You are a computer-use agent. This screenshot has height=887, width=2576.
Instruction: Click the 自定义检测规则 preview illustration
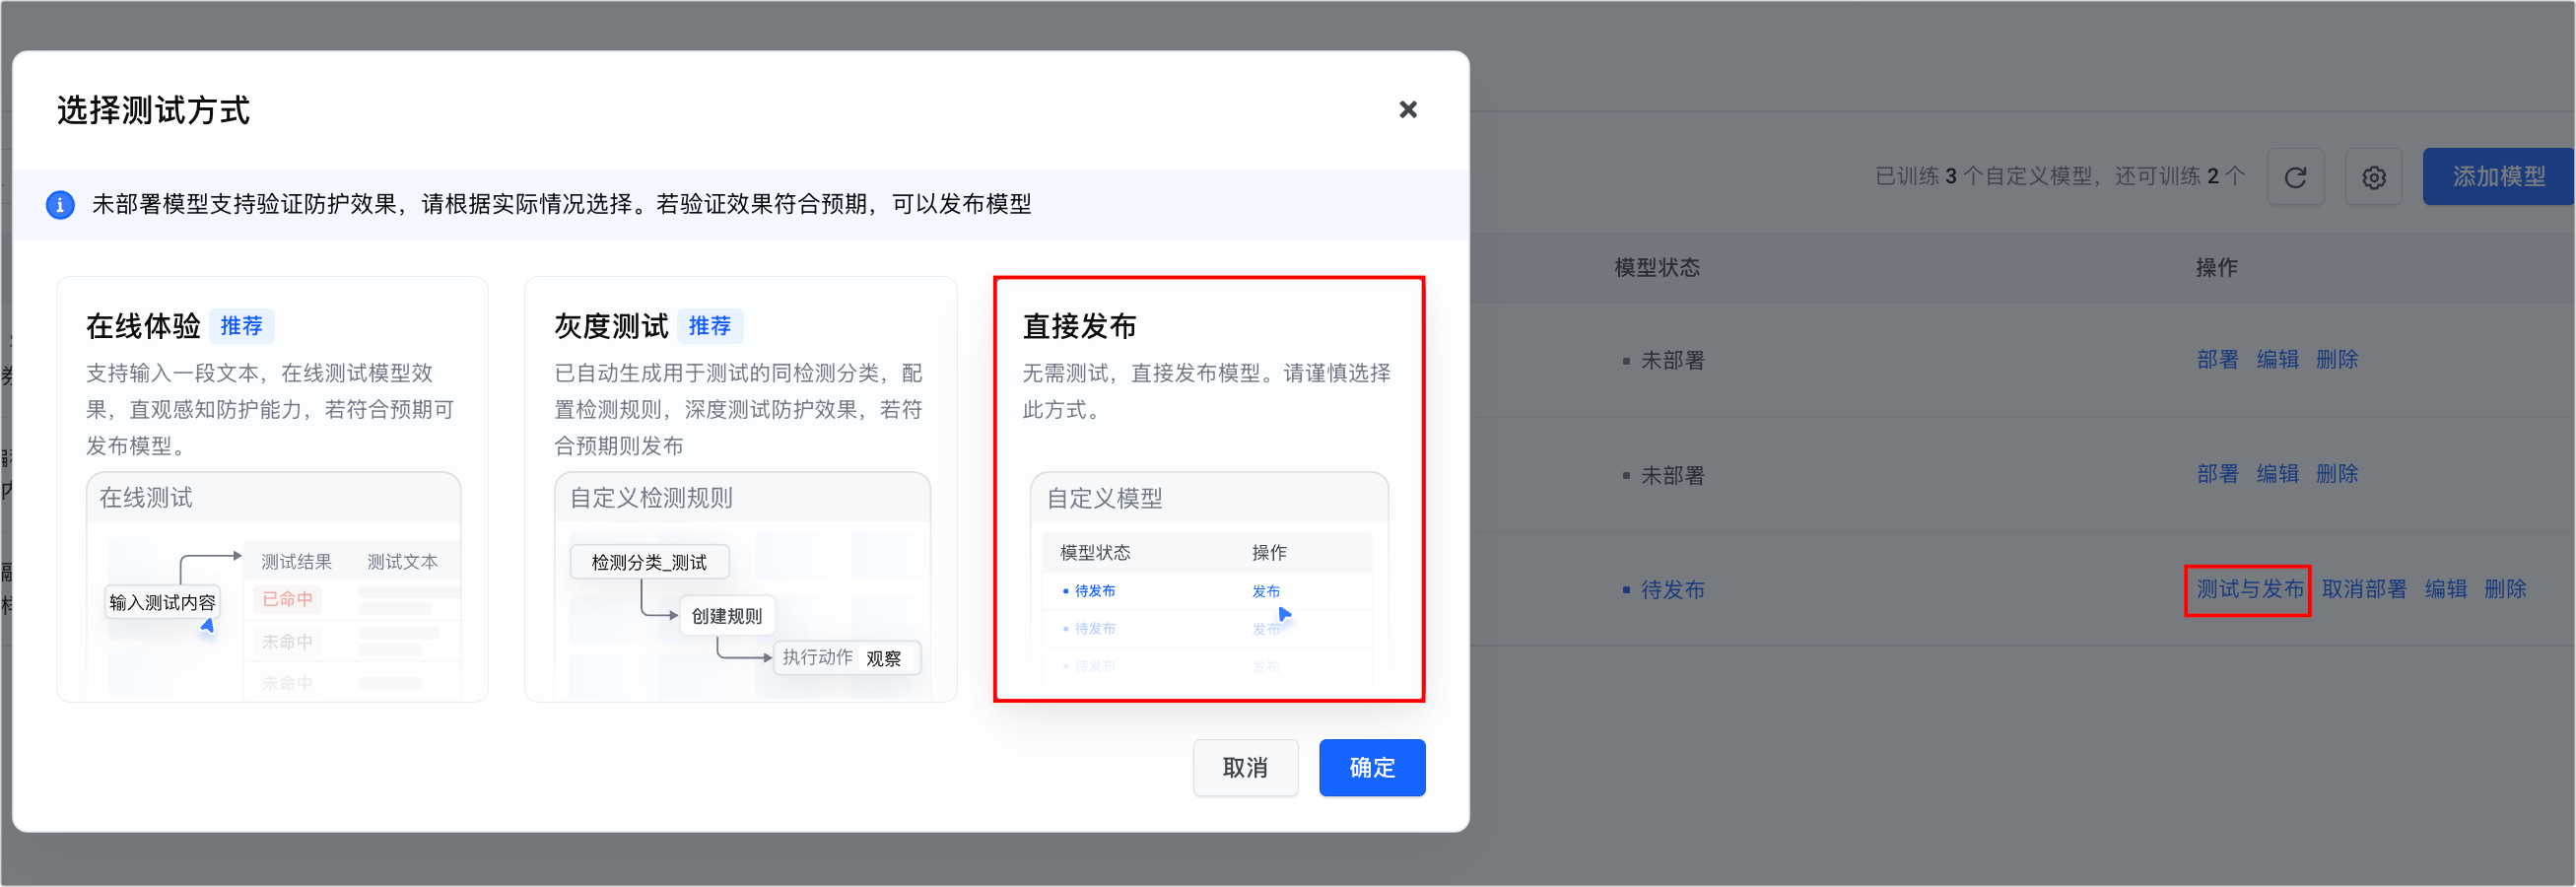tap(741, 590)
